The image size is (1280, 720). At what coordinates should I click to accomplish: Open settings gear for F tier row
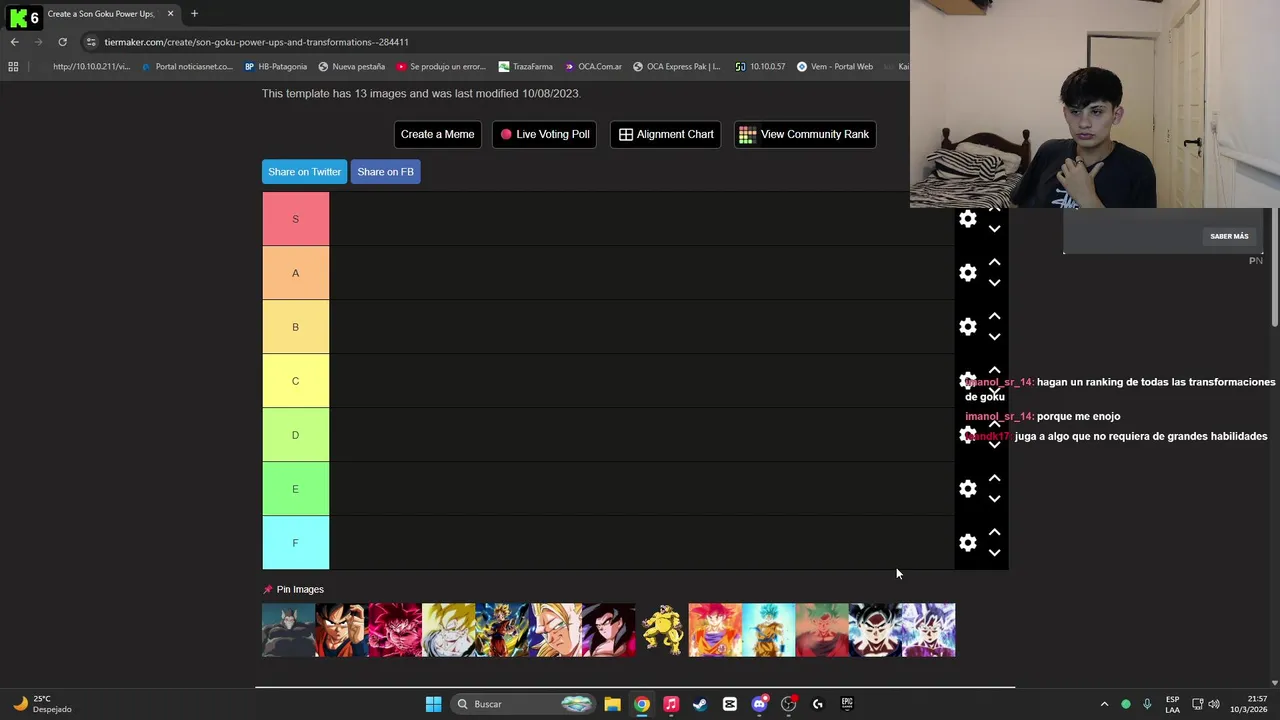pyautogui.click(x=968, y=543)
